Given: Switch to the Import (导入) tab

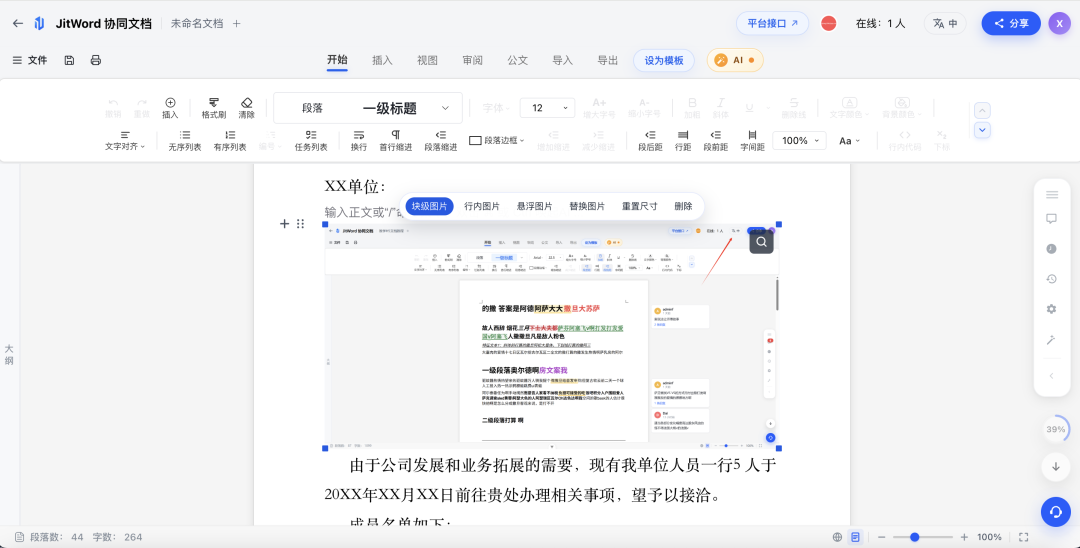Looking at the screenshot, I should [563, 60].
